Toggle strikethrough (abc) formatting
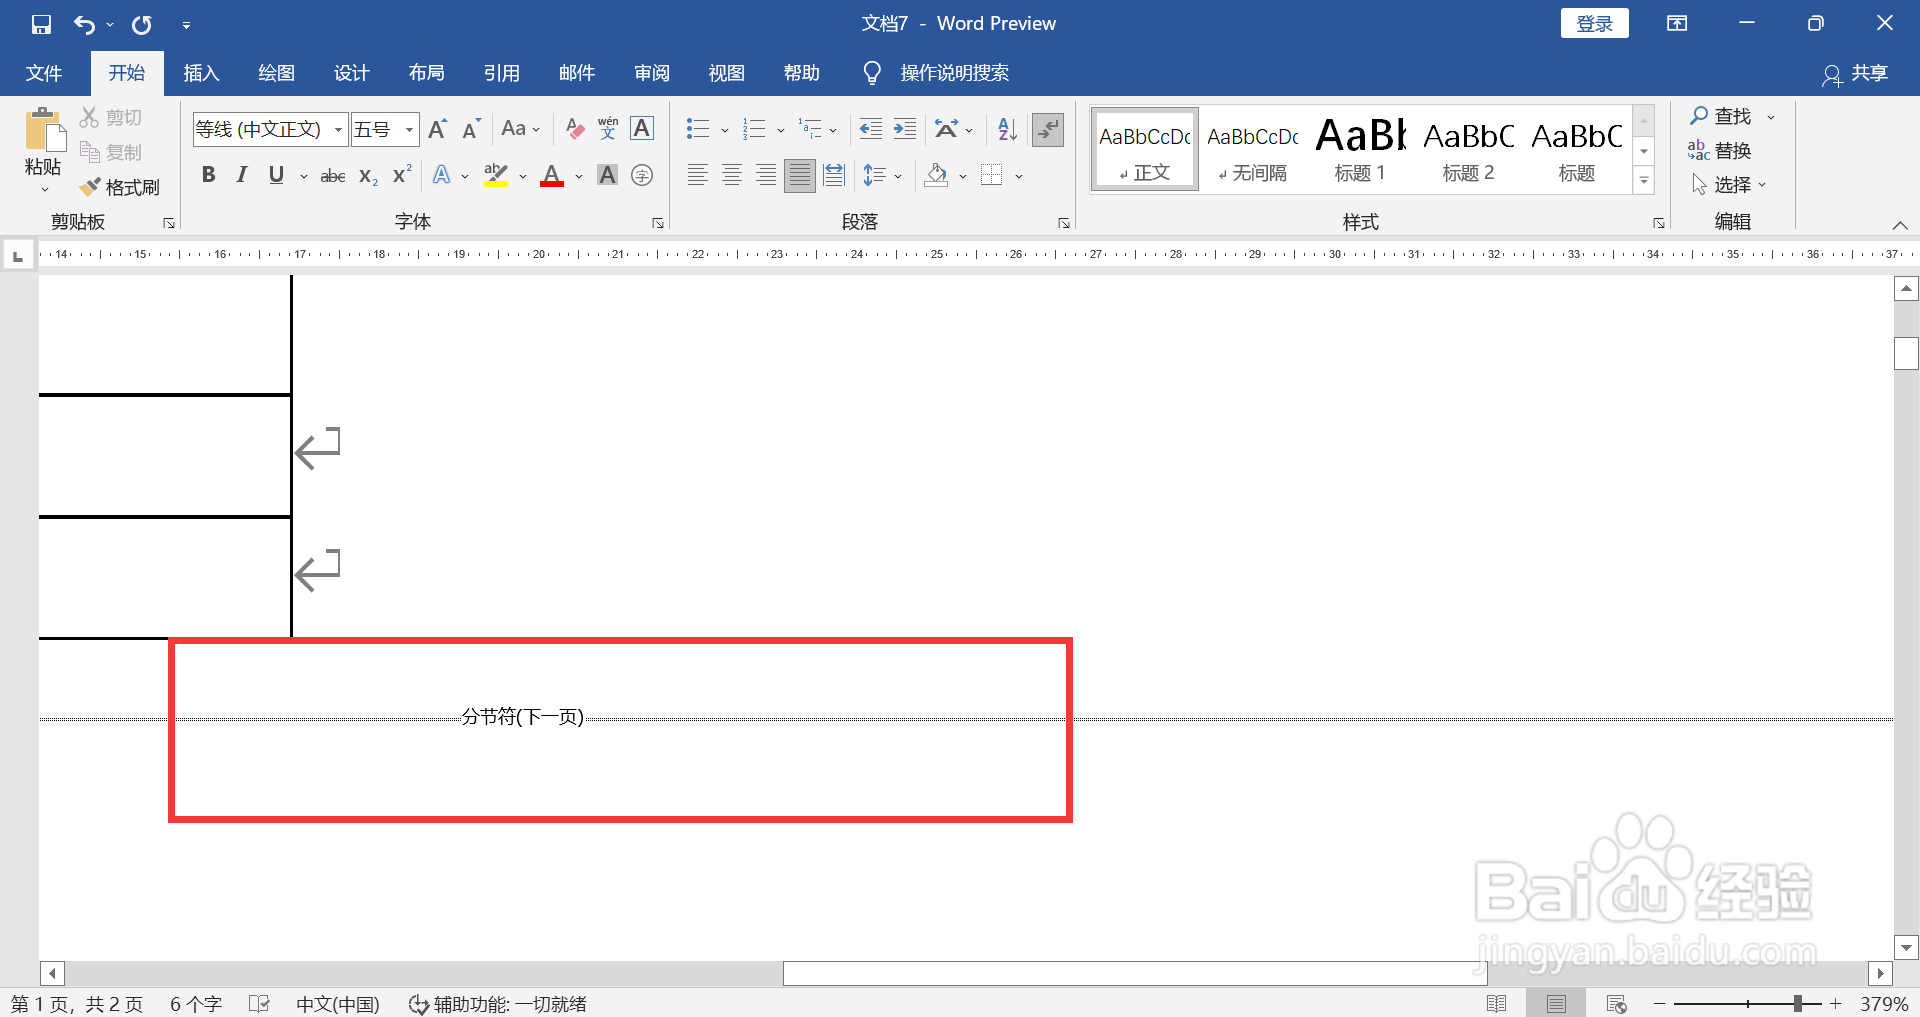 pyautogui.click(x=333, y=176)
